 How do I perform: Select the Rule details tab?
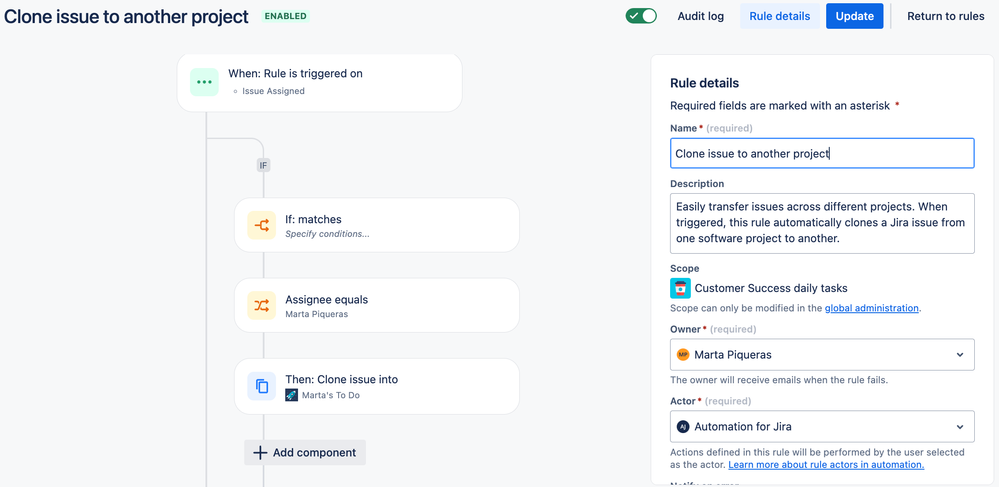[x=779, y=17]
